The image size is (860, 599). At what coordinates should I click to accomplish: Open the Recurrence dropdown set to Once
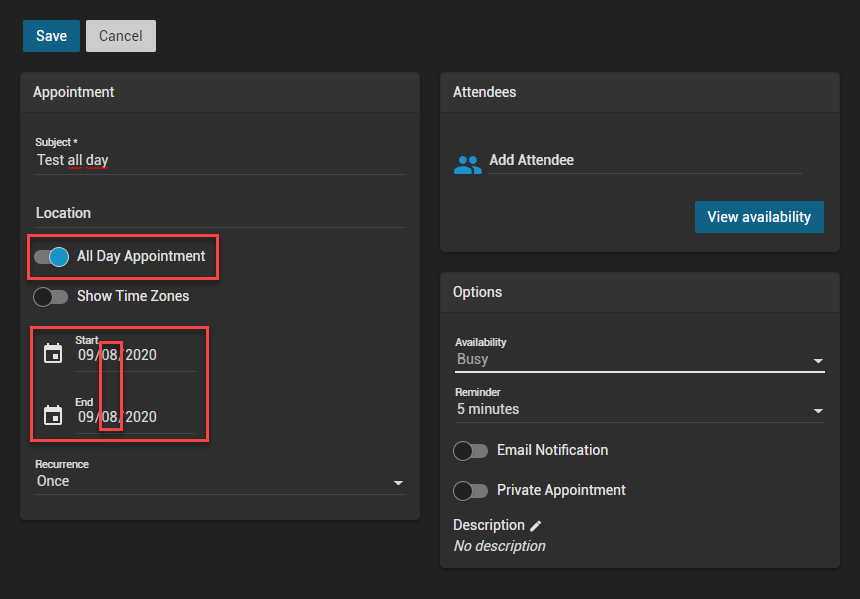(220, 481)
